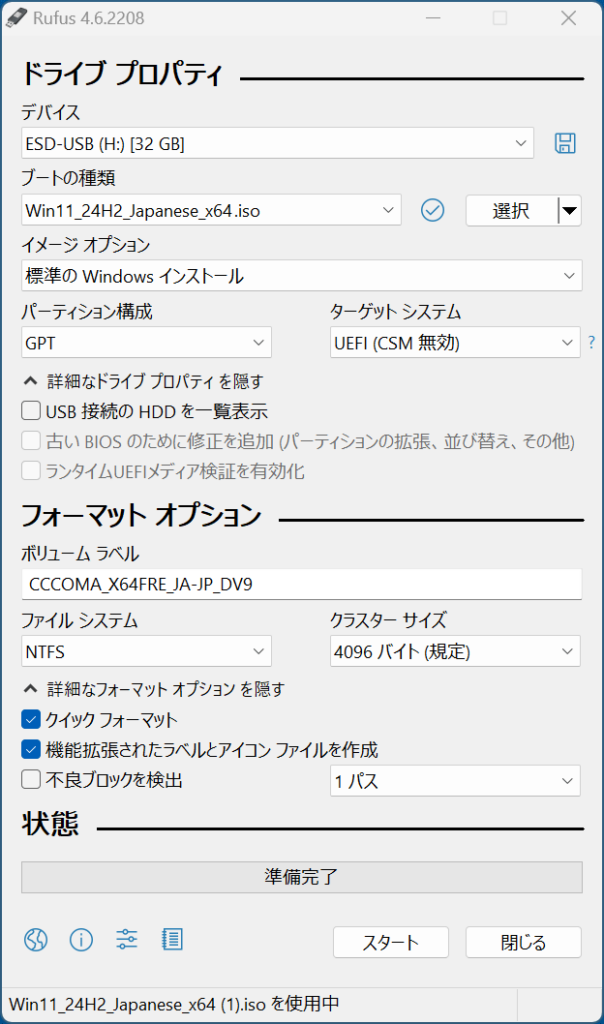Open the パーティション構成 GPT dropdown

pos(146,343)
